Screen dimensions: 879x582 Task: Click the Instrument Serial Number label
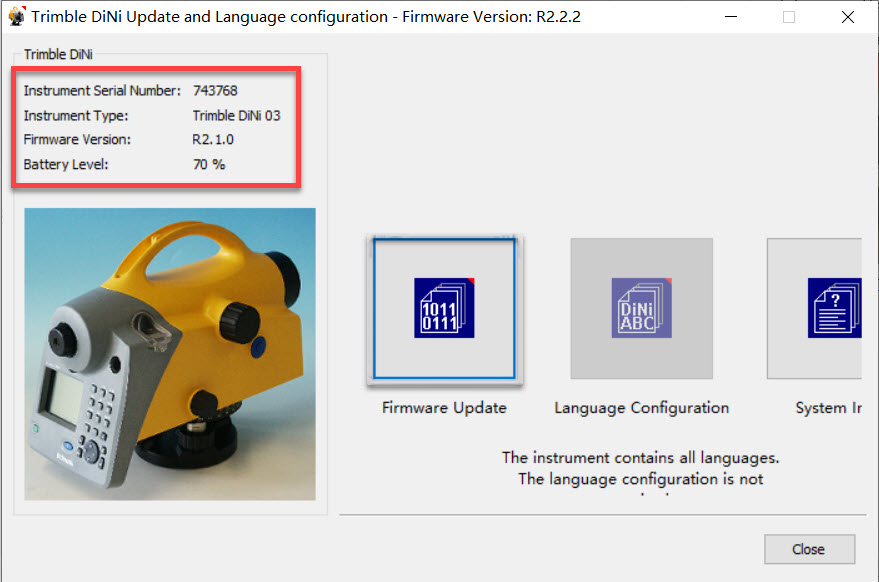click(x=102, y=90)
